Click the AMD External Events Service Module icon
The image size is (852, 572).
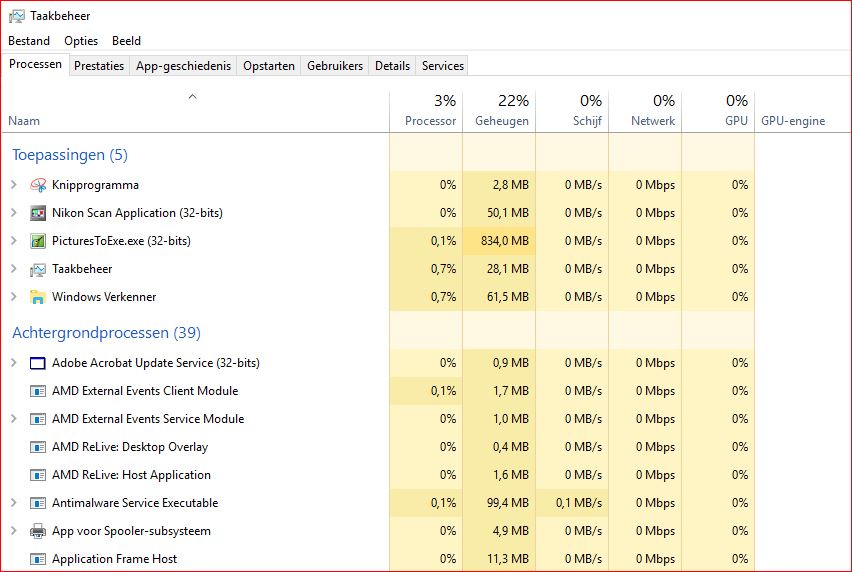(37, 419)
